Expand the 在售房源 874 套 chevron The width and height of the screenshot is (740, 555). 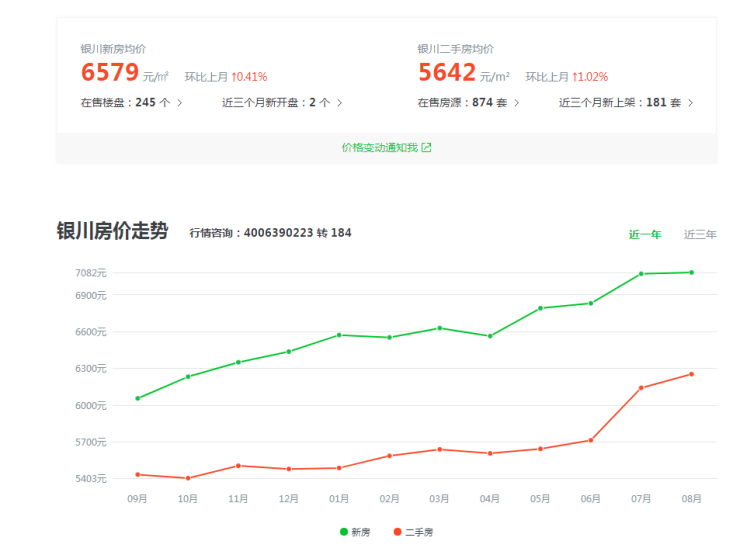[x=517, y=103]
